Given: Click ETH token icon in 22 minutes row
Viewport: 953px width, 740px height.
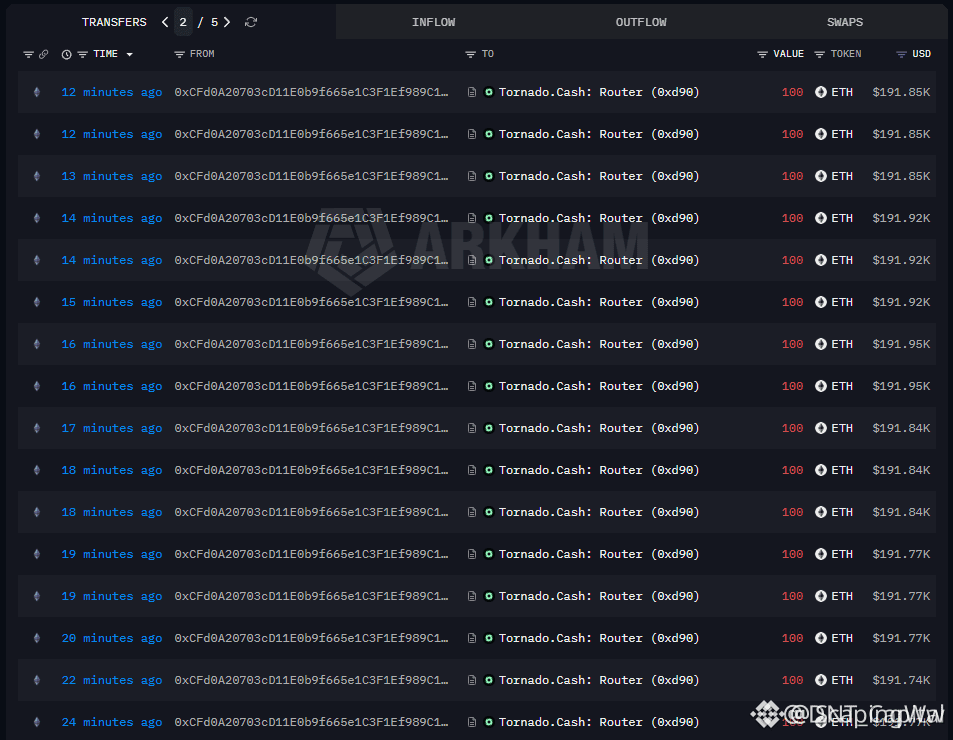Looking at the screenshot, I should [x=821, y=680].
